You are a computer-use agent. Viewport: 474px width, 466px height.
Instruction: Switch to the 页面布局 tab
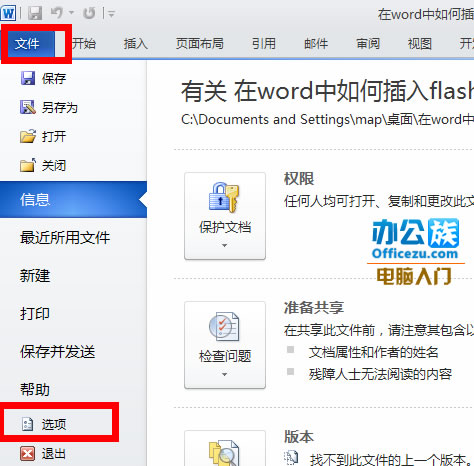click(x=200, y=44)
